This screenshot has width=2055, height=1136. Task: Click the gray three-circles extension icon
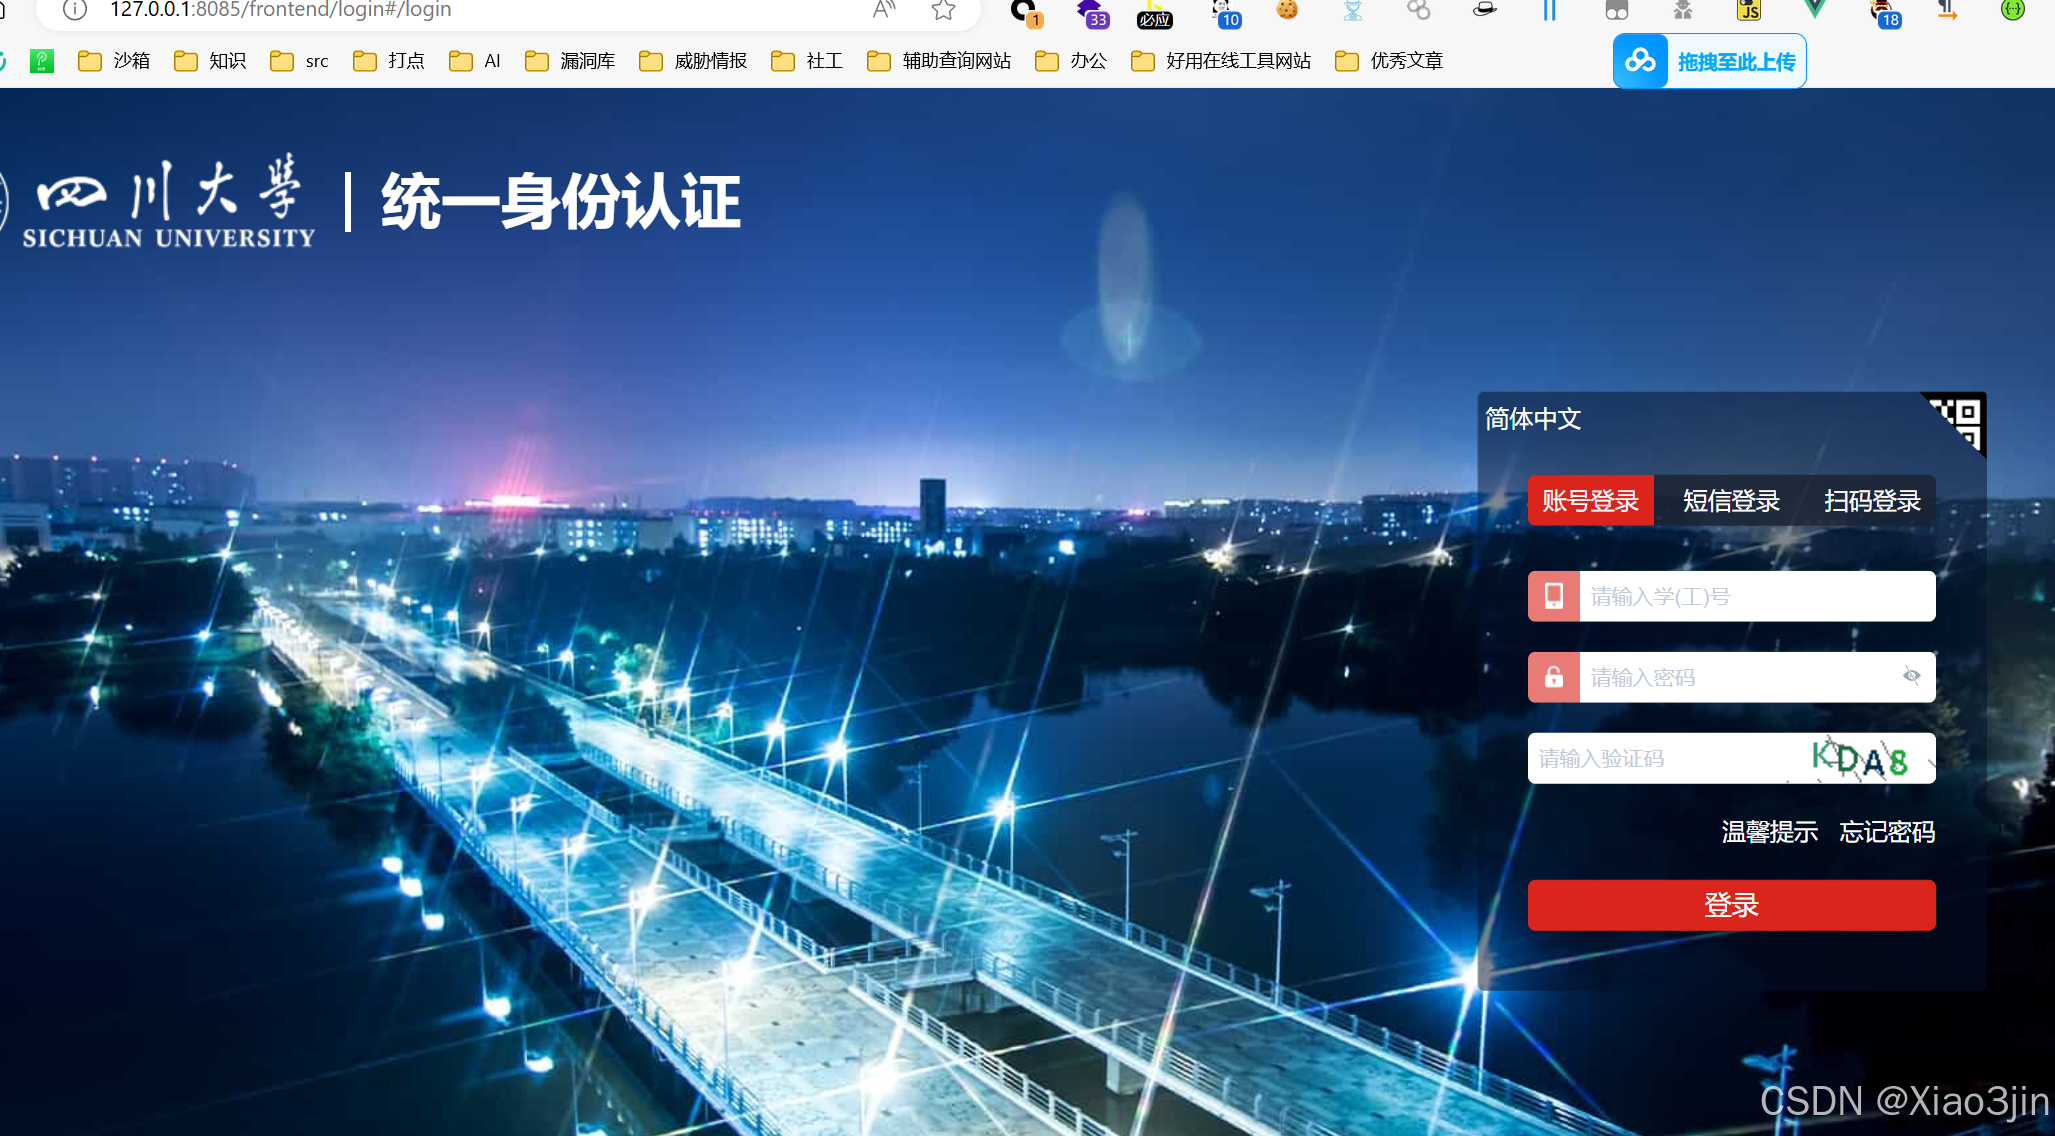tap(1418, 10)
